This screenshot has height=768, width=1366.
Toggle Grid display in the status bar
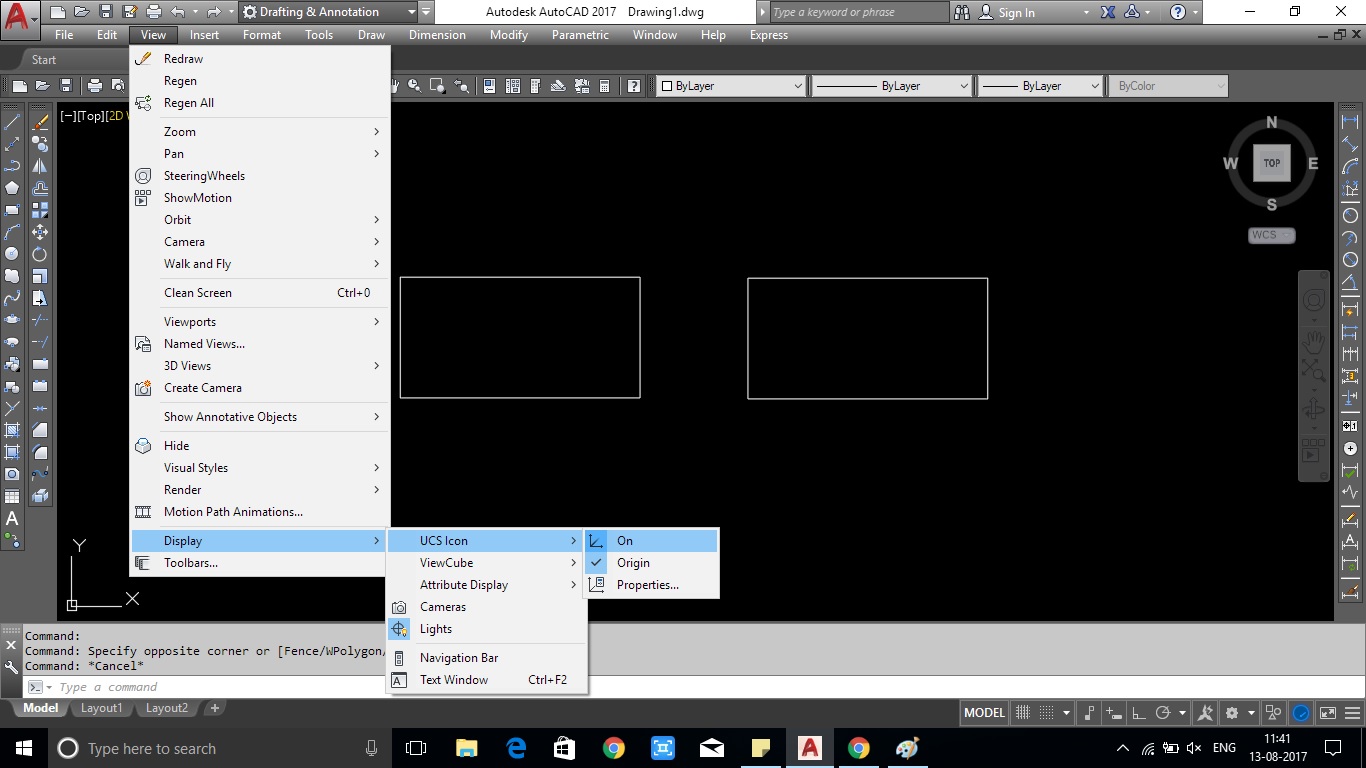click(1023, 712)
